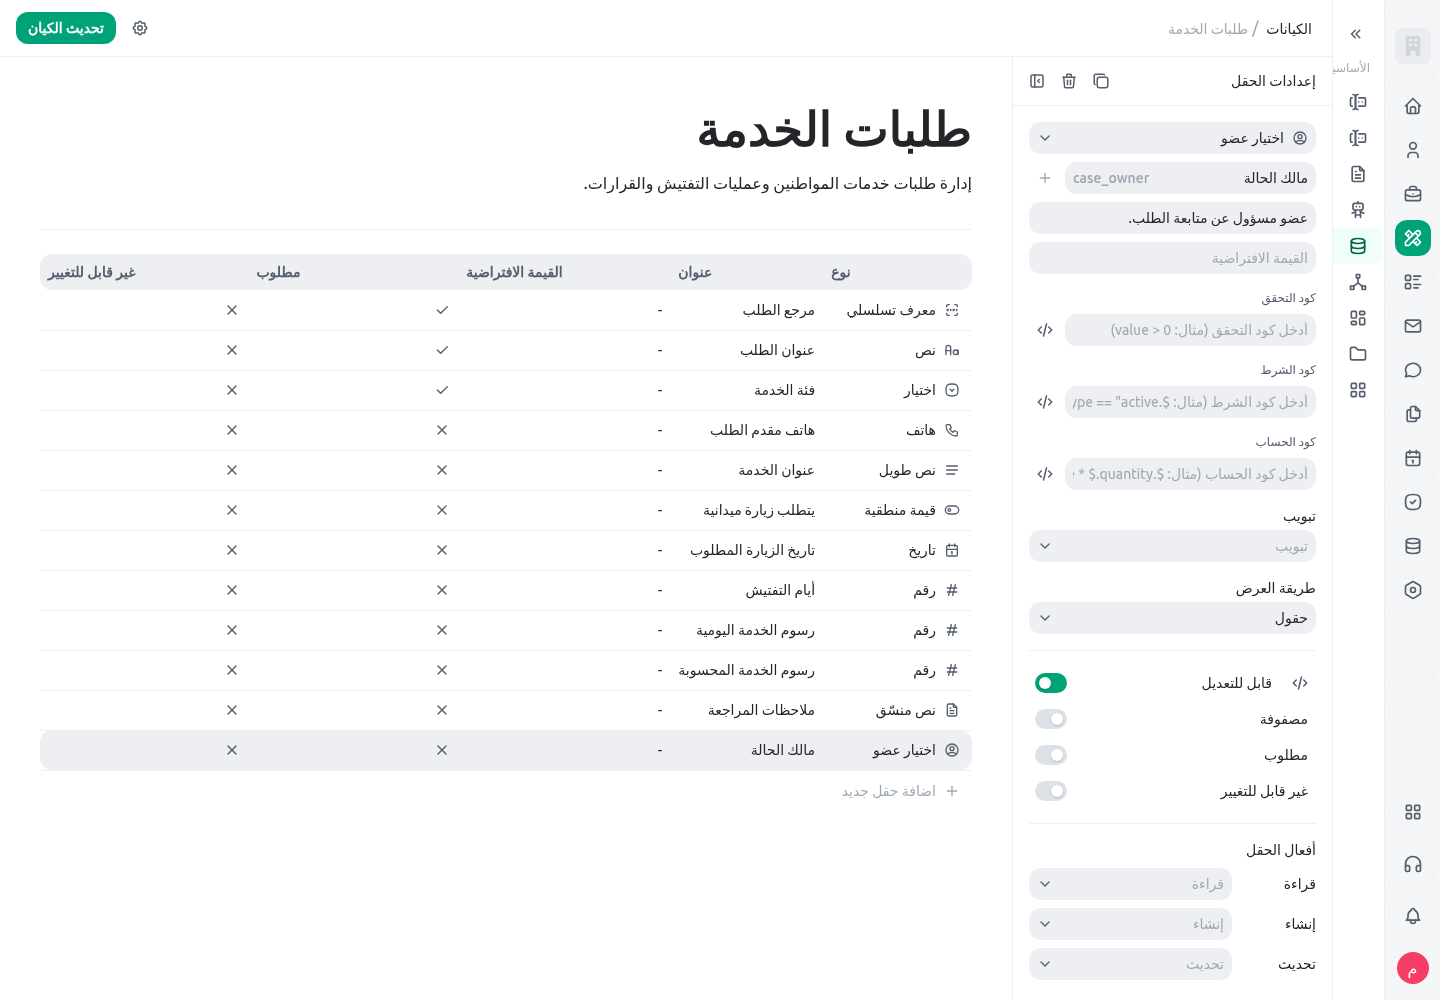Open validation code editor icon
The height and width of the screenshot is (1000, 1440).
point(1045,330)
